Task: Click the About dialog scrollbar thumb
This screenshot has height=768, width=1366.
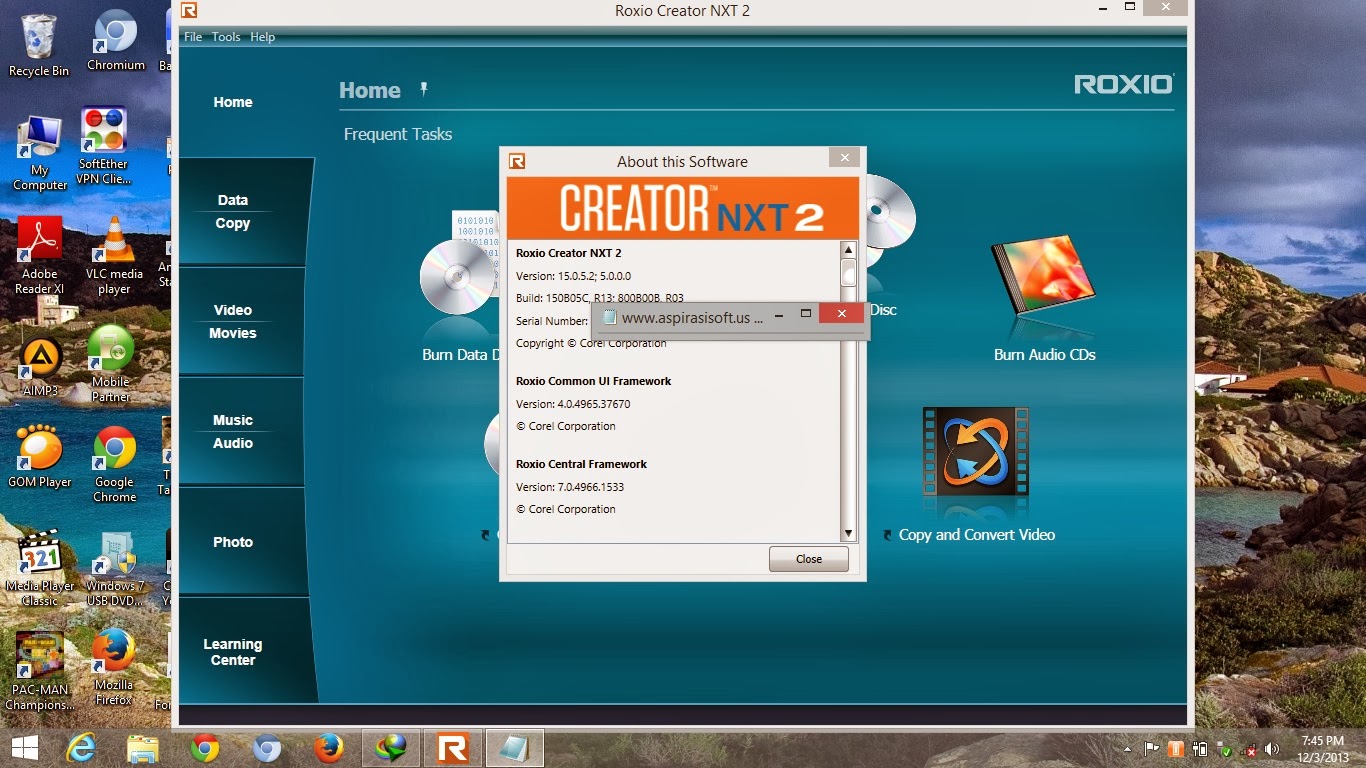Action: [848, 272]
